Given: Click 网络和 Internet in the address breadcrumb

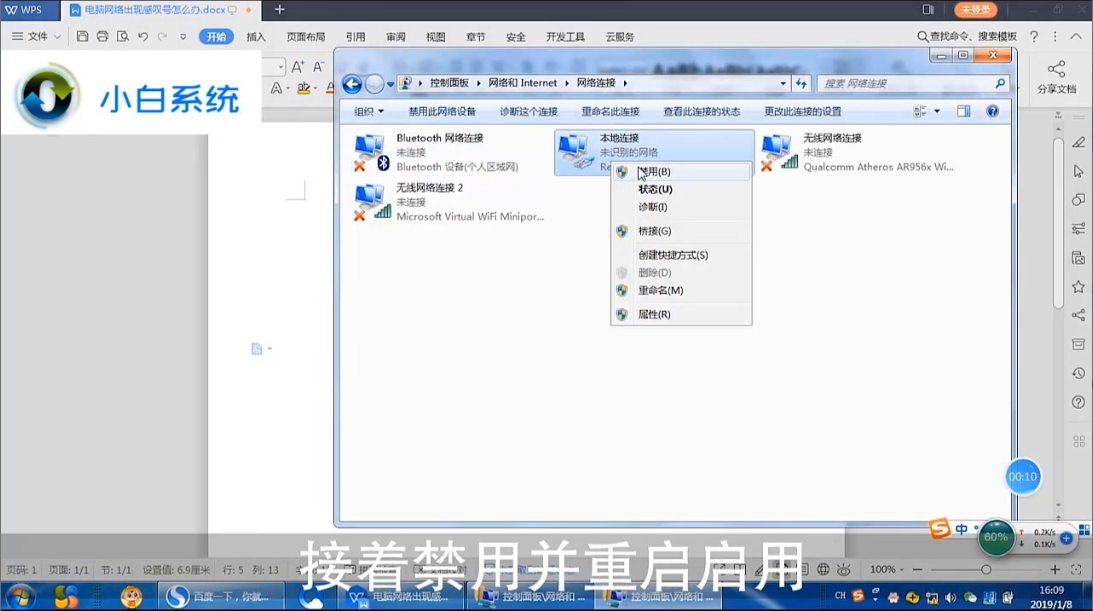Looking at the screenshot, I should coord(522,83).
